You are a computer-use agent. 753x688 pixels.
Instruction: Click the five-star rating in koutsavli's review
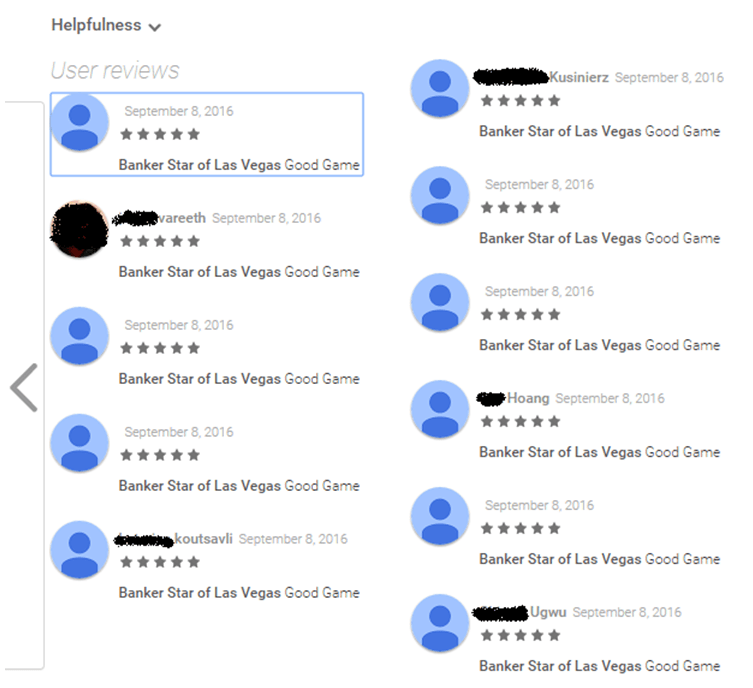tap(160, 562)
